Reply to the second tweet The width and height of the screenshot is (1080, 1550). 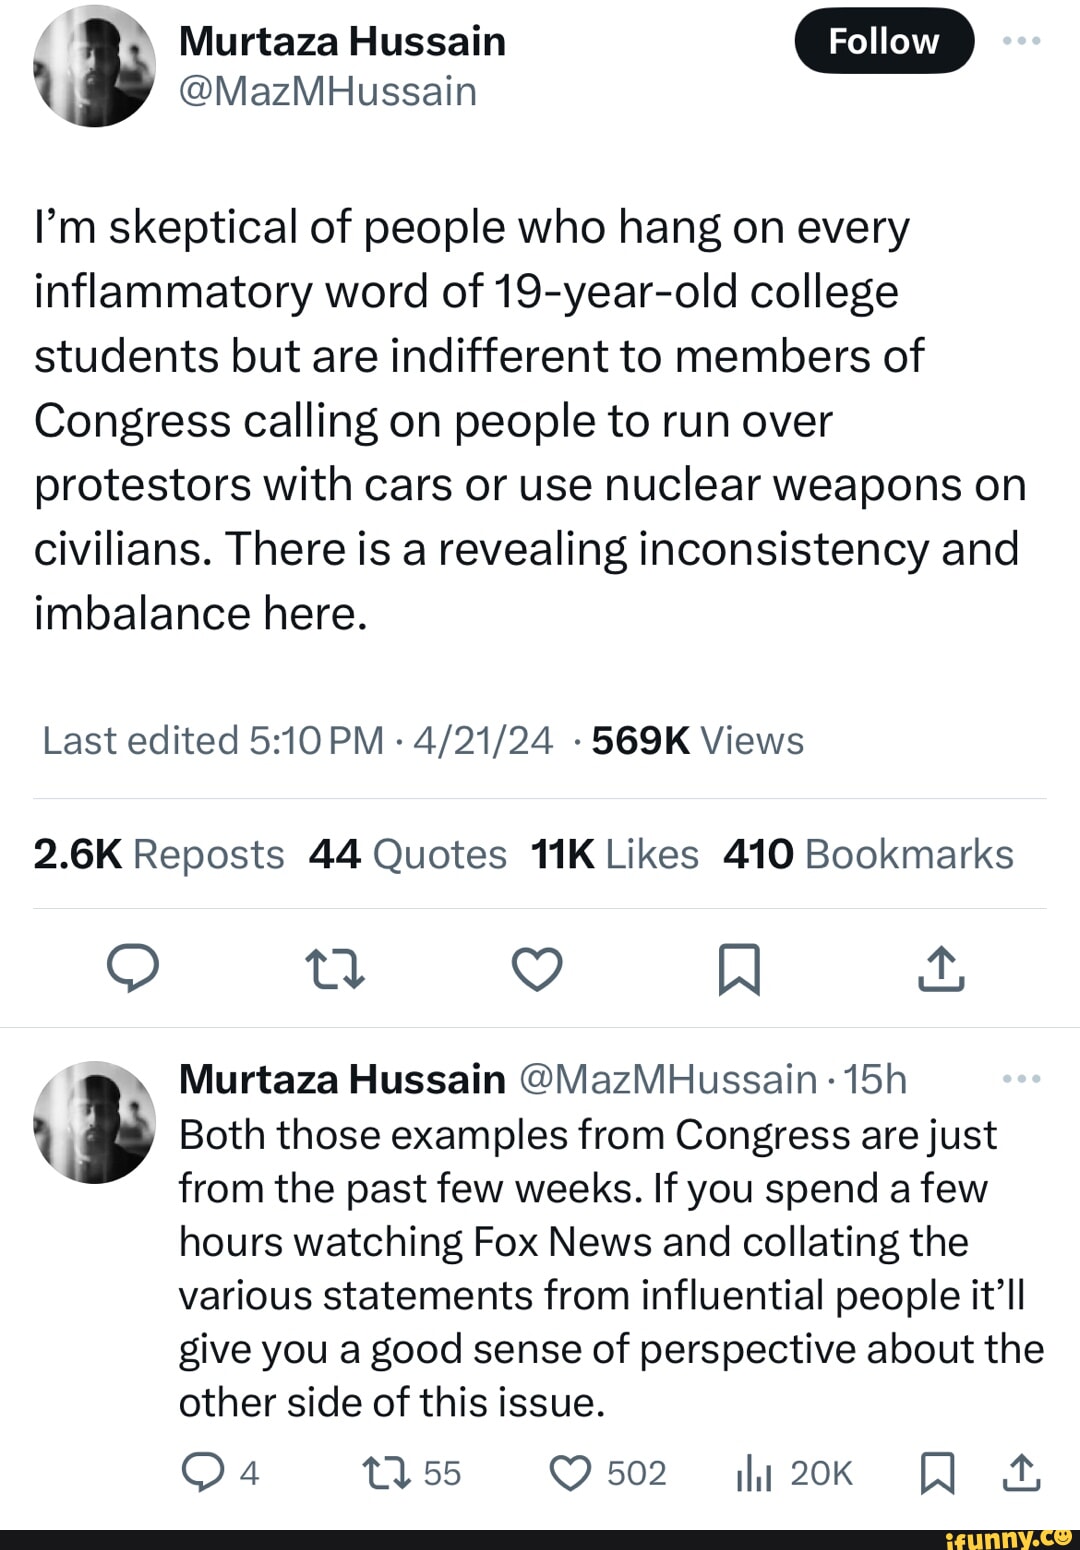[x=203, y=1473]
